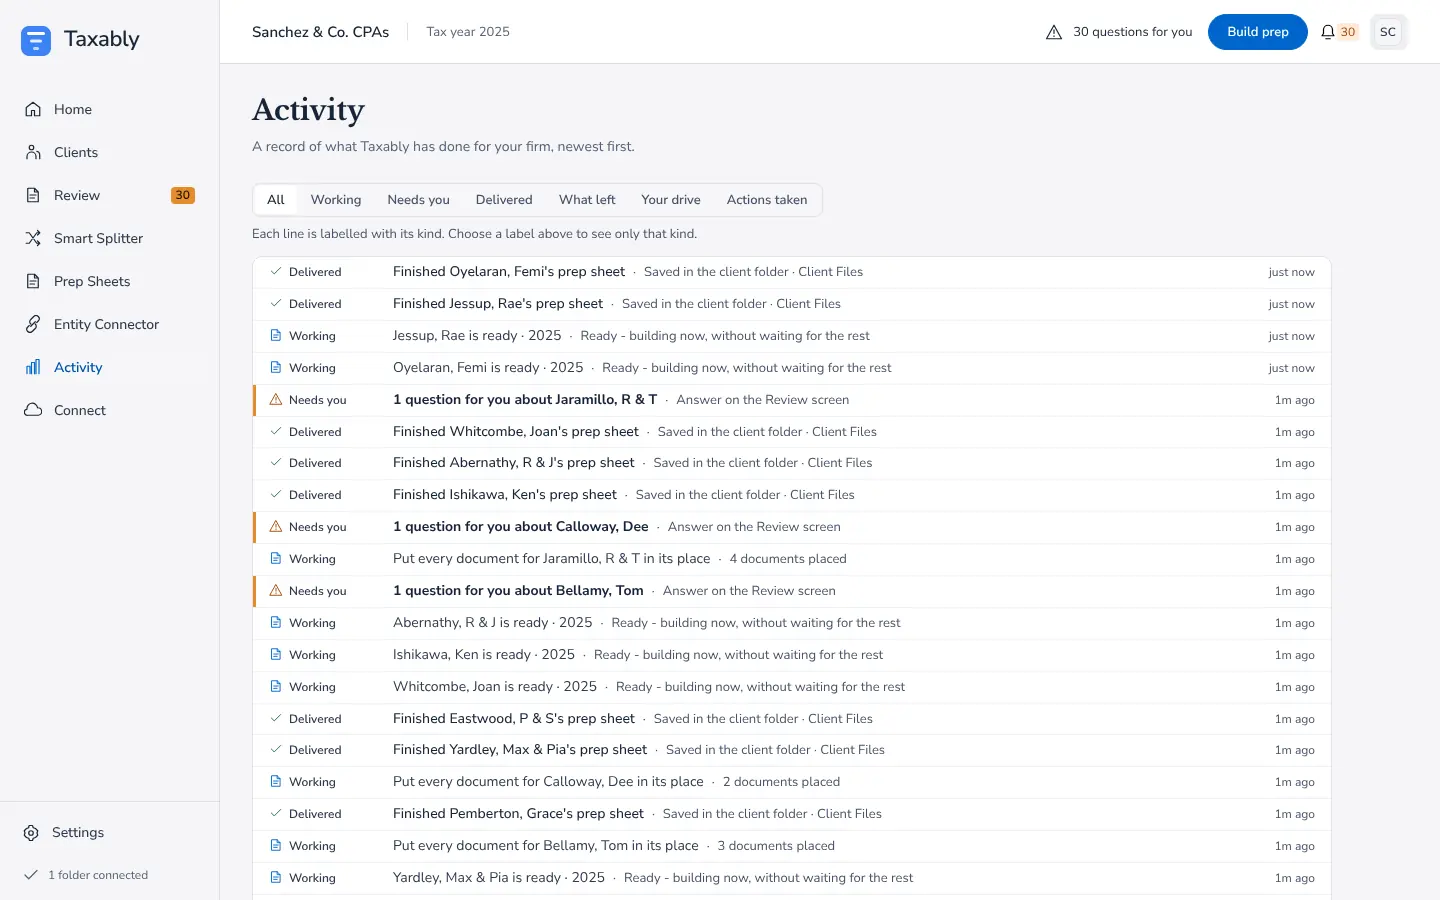This screenshot has height=900, width=1440.
Task: Click 'Finished Eastwood, P & S's prep sheet'
Action: (514, 718)
